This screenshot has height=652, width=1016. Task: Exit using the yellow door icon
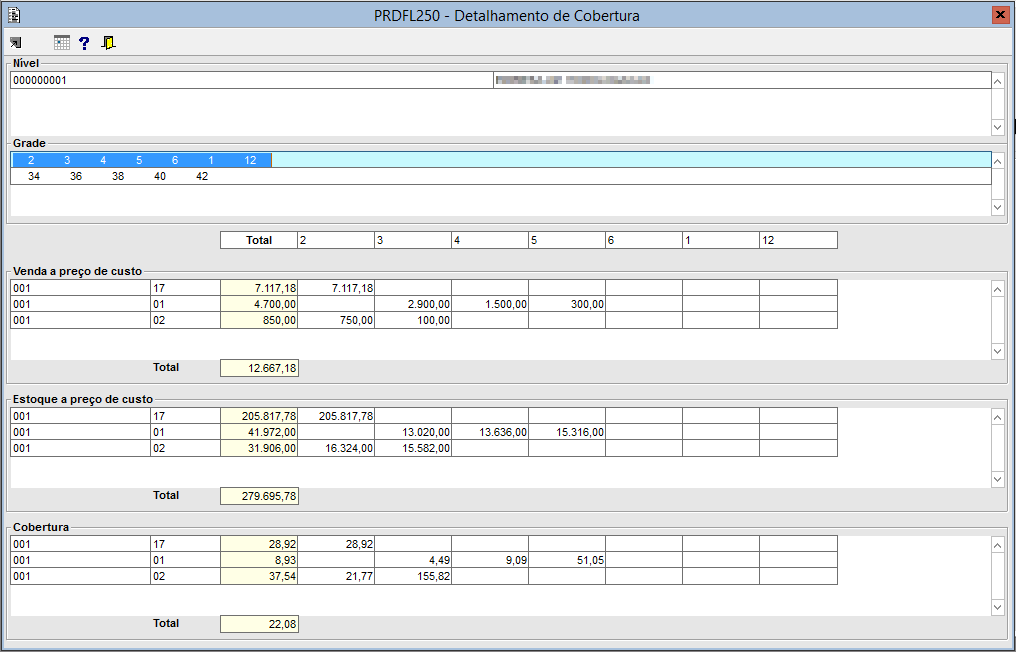[109, 43]
